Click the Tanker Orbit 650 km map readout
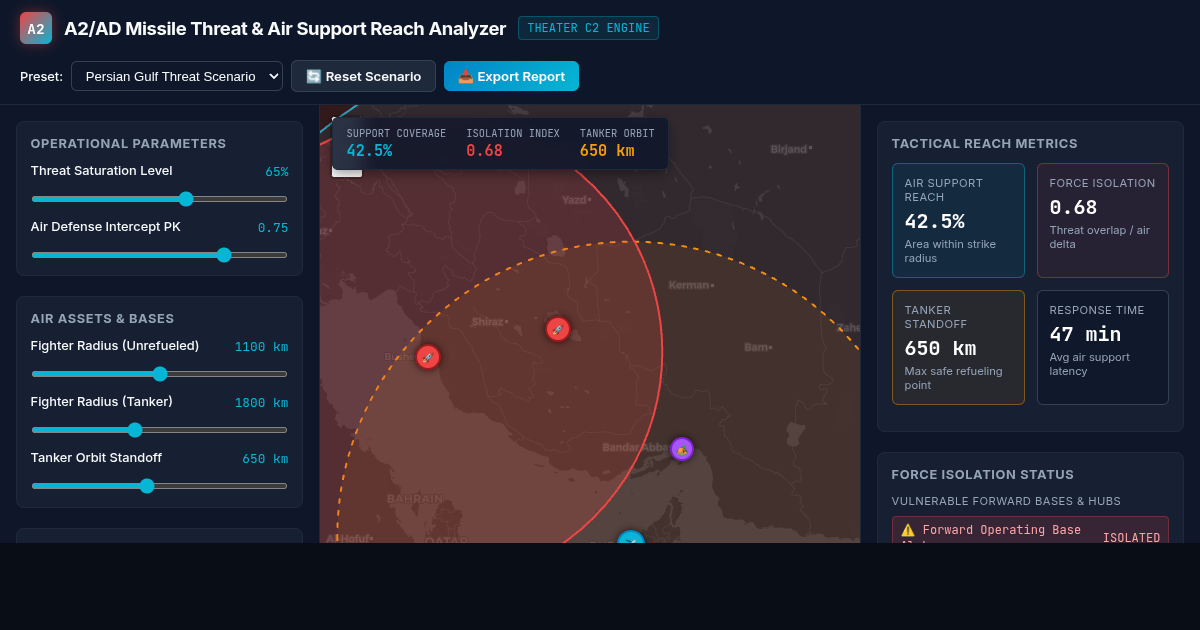The height and width of the screenshot is (630, 1200). 617,143
